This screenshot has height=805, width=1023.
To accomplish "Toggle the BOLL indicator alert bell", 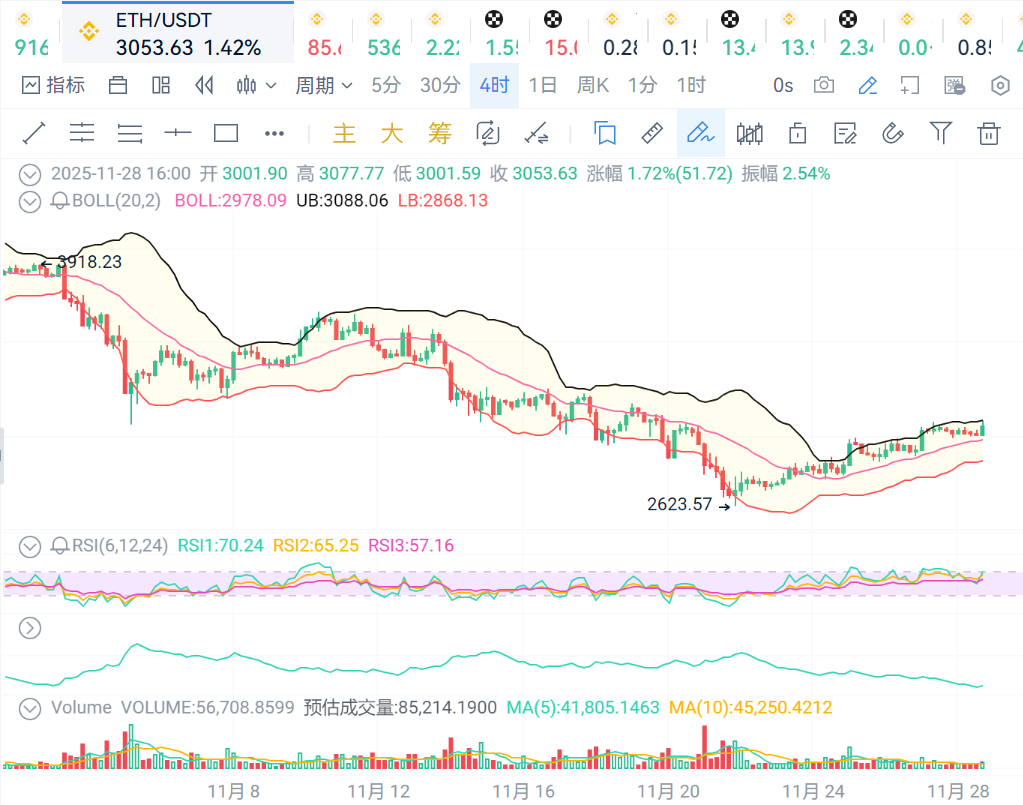I will point(61,201).
